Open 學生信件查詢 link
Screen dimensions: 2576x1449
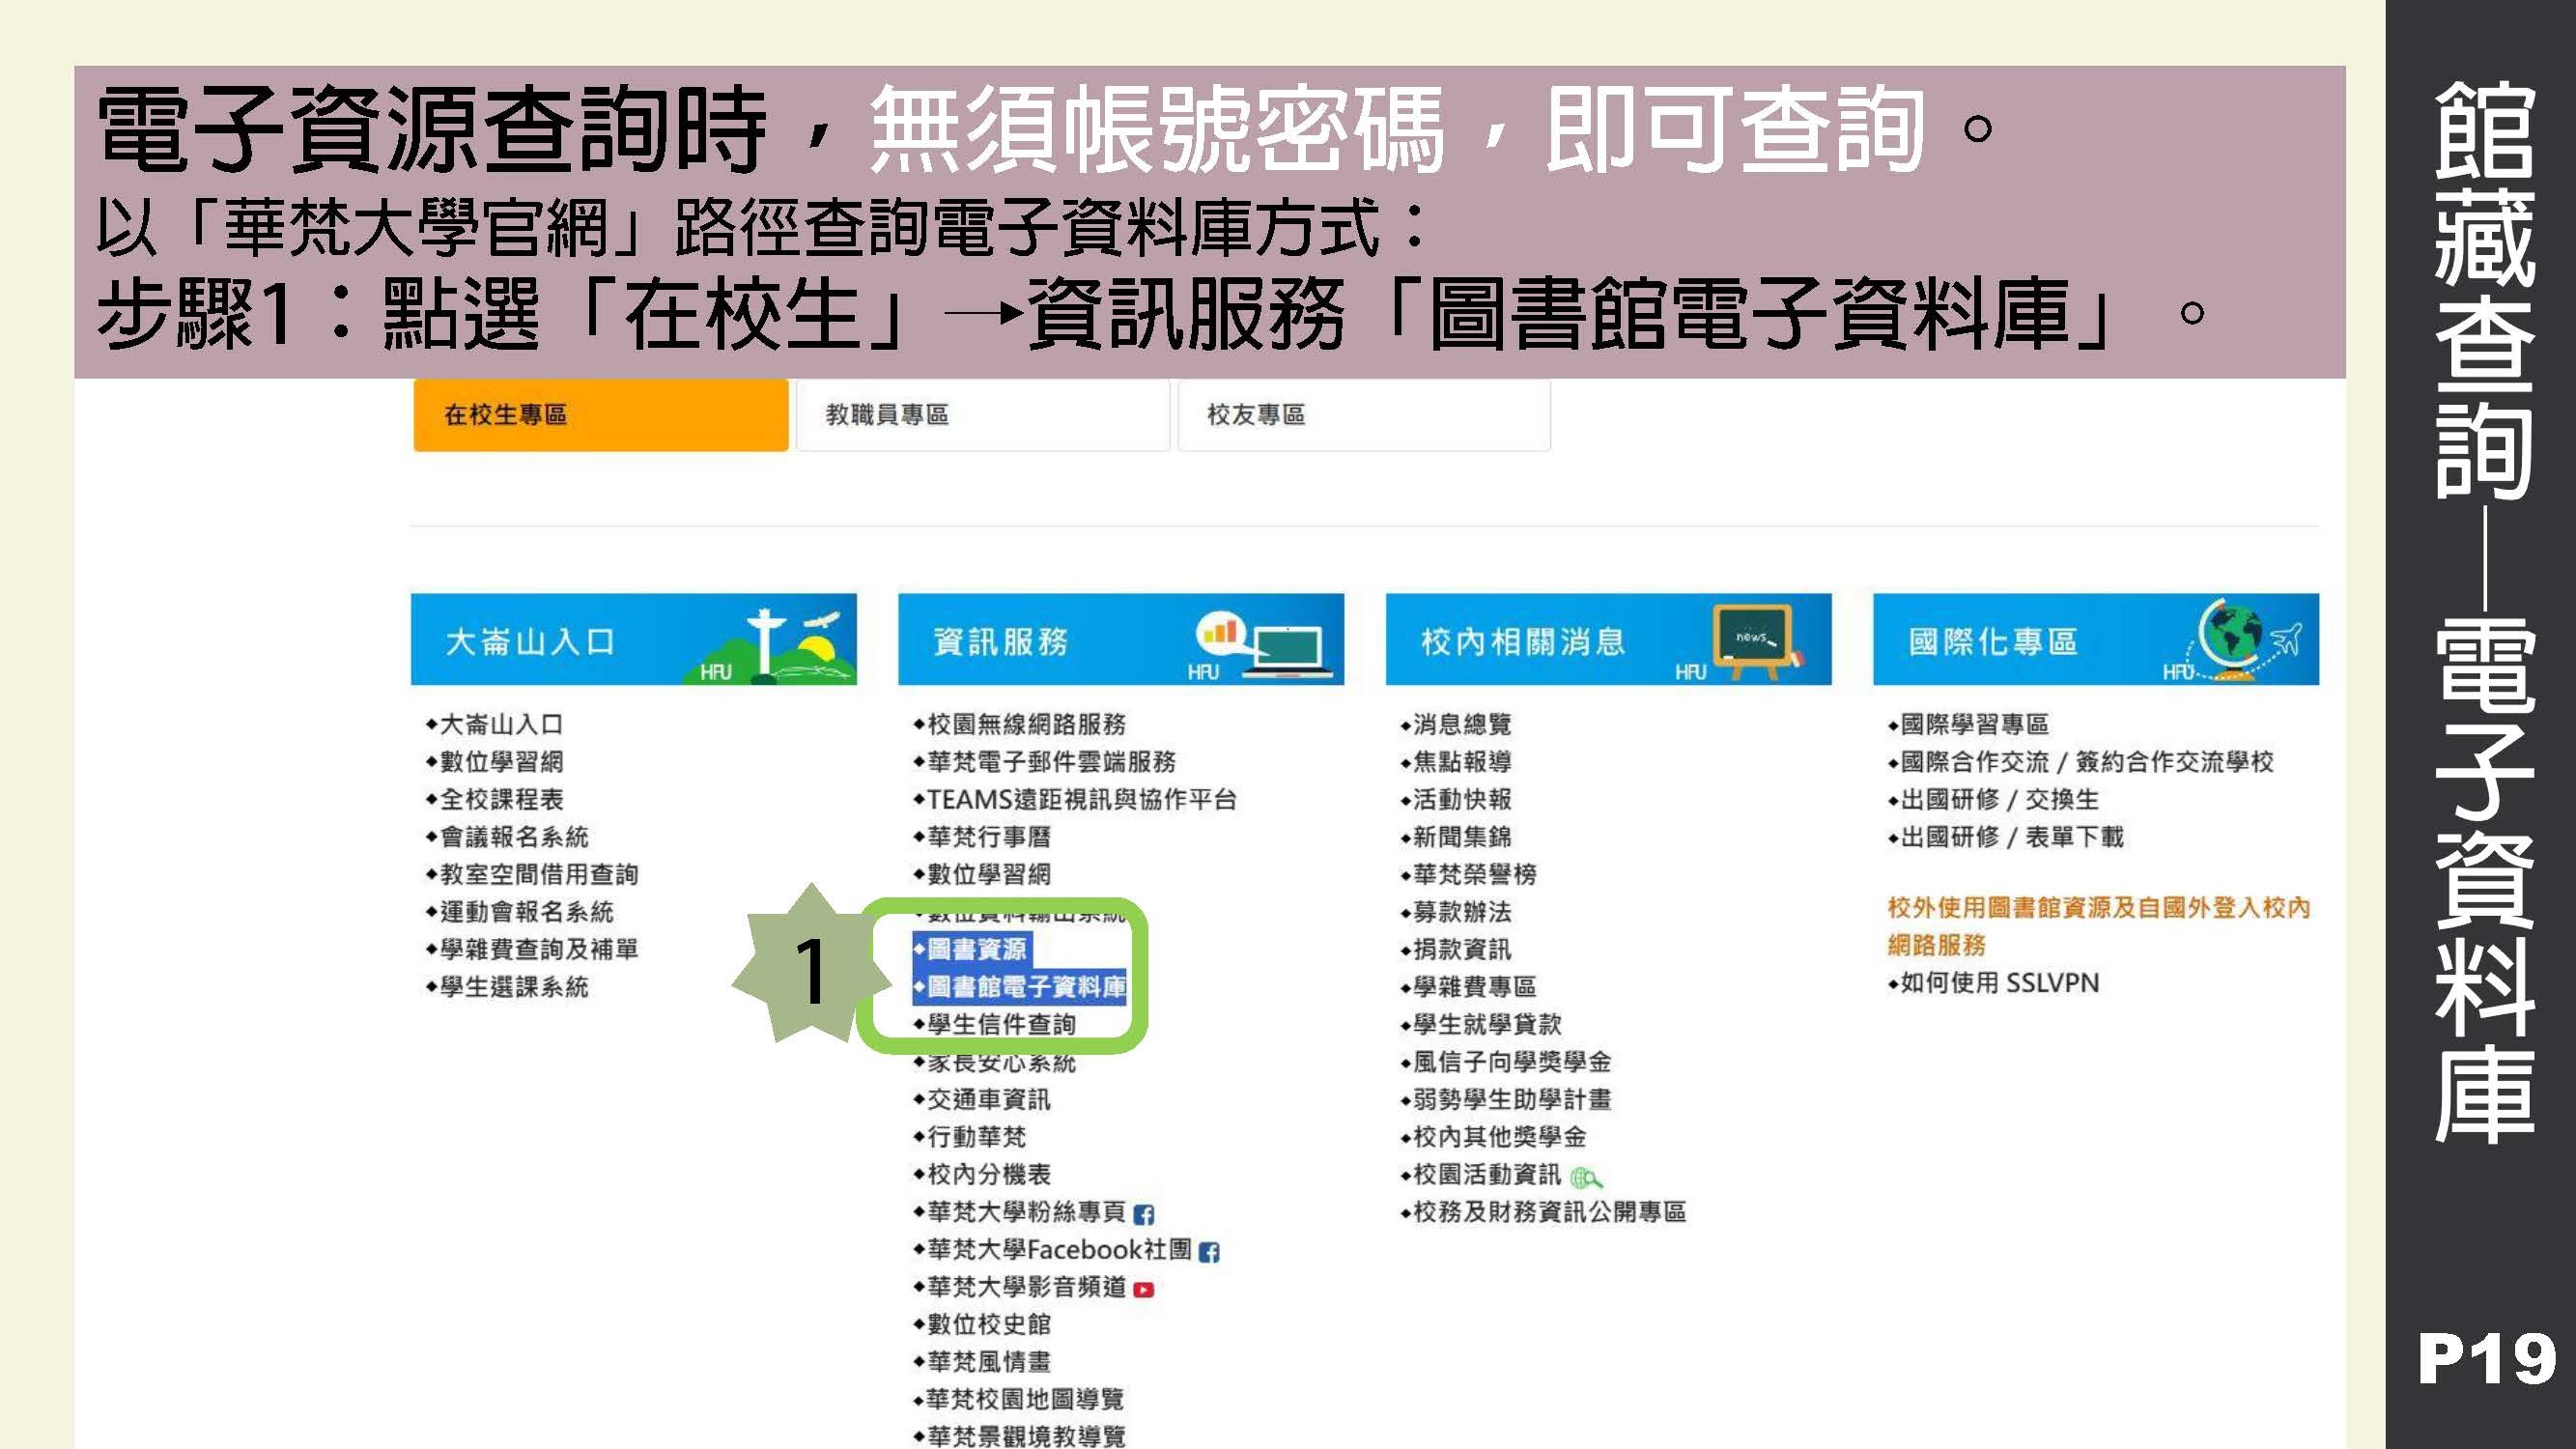click(x=1001, y=1024)
